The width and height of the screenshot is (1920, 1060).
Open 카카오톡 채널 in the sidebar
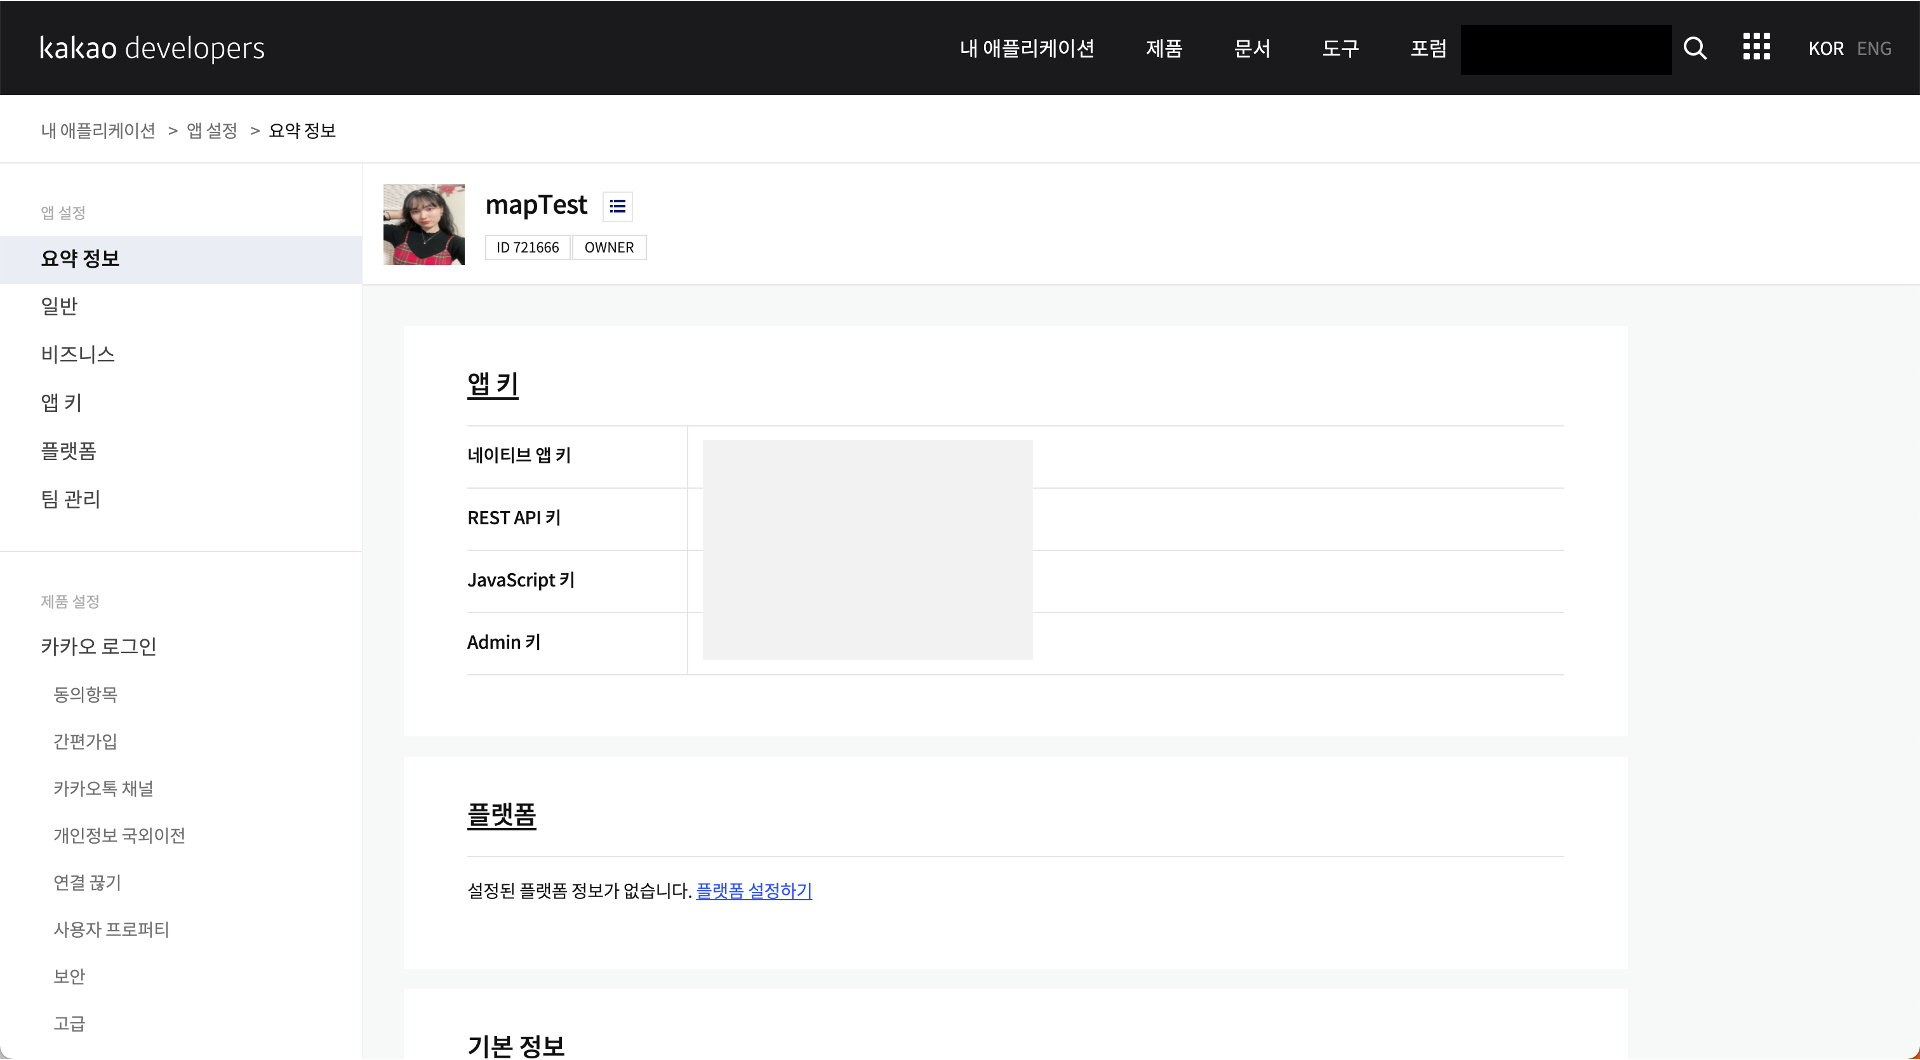pos(104,788)
